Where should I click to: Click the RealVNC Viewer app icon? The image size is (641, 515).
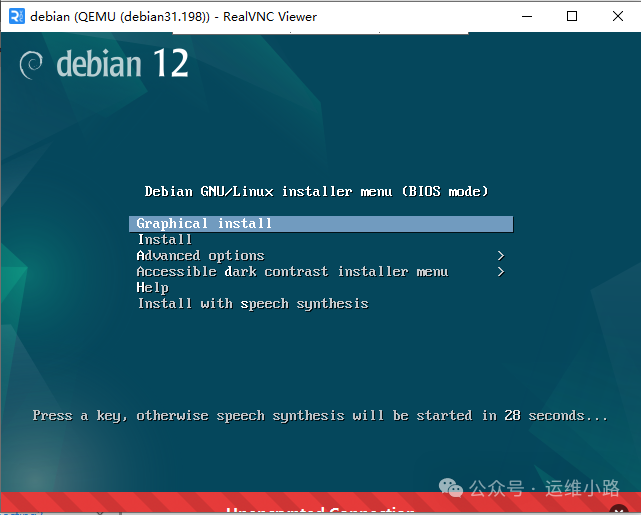(x=17, y=16)
